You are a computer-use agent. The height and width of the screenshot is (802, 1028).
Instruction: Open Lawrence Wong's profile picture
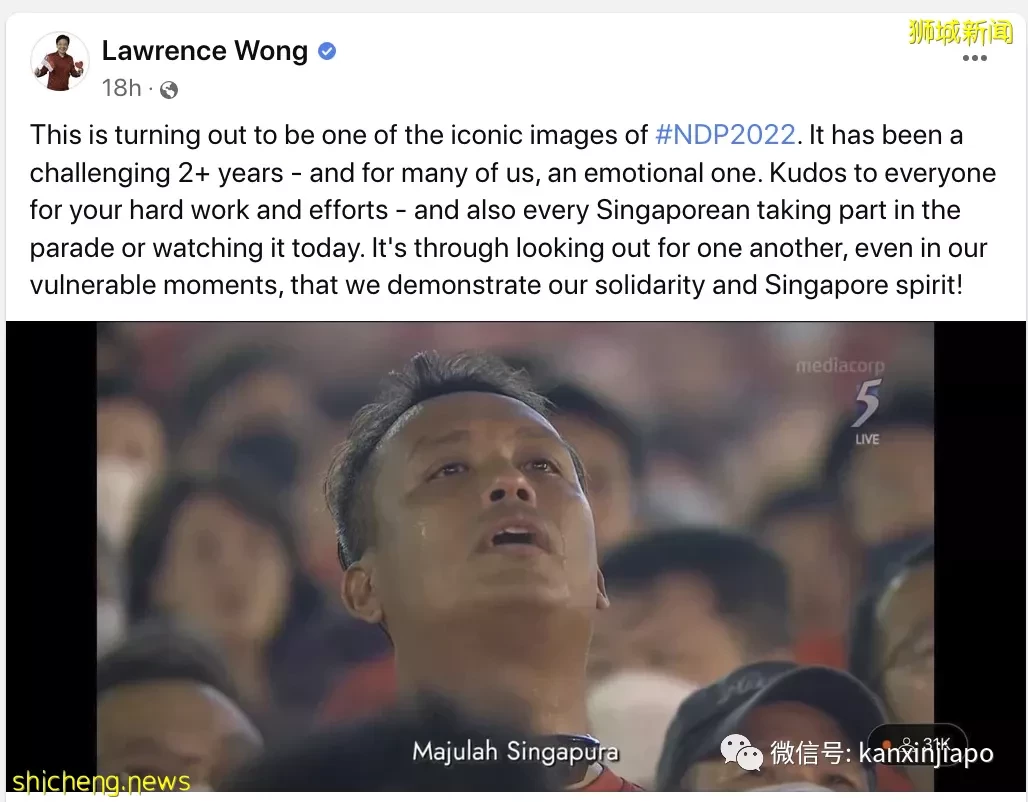60,62
